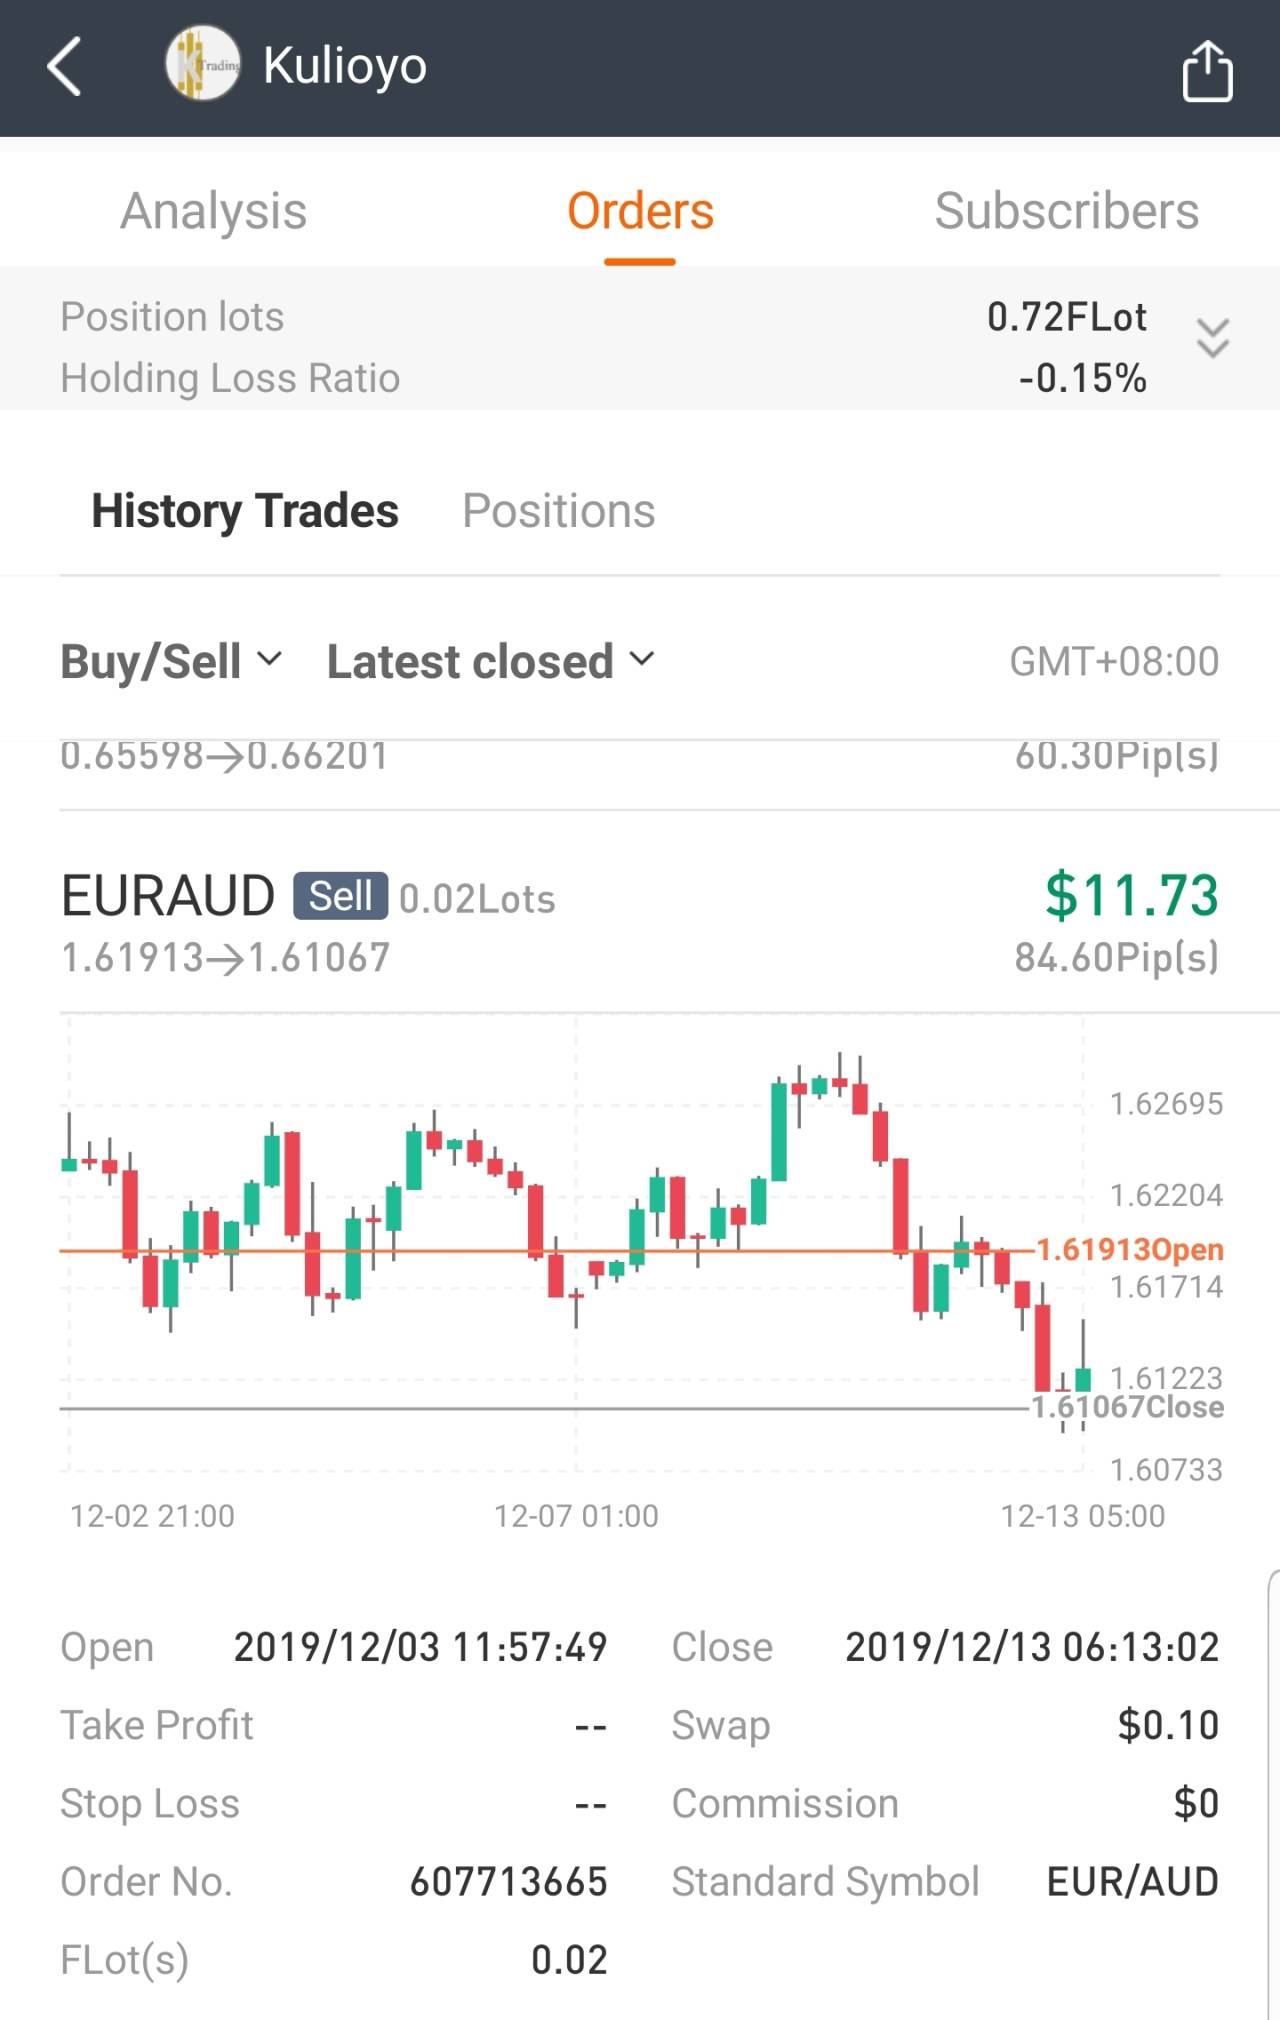Tap the 1.61067 Close price line label
Viewport: 1280px width, 2020px height.
pos(1128,1407)
